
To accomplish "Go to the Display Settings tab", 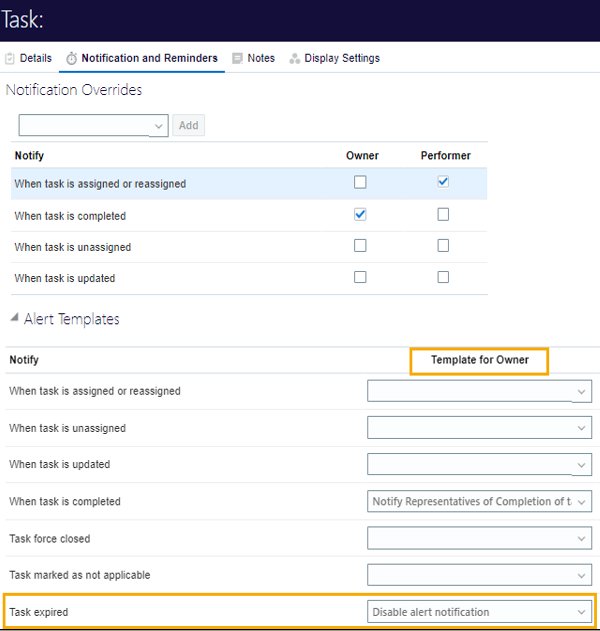I will click(x=342, y=58).
